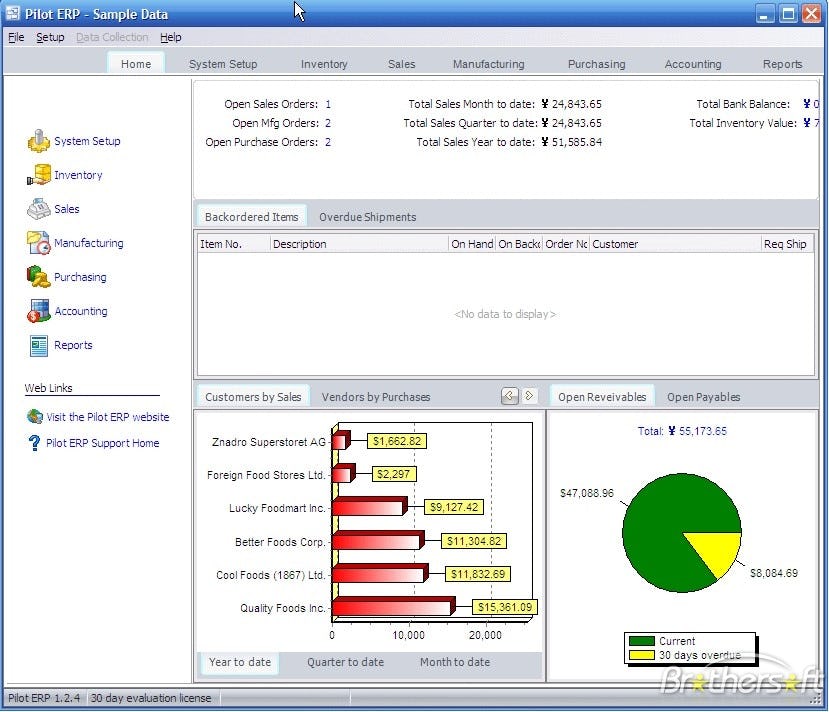
Task: Open the Sales cash register icon
Action: (39, 209)
